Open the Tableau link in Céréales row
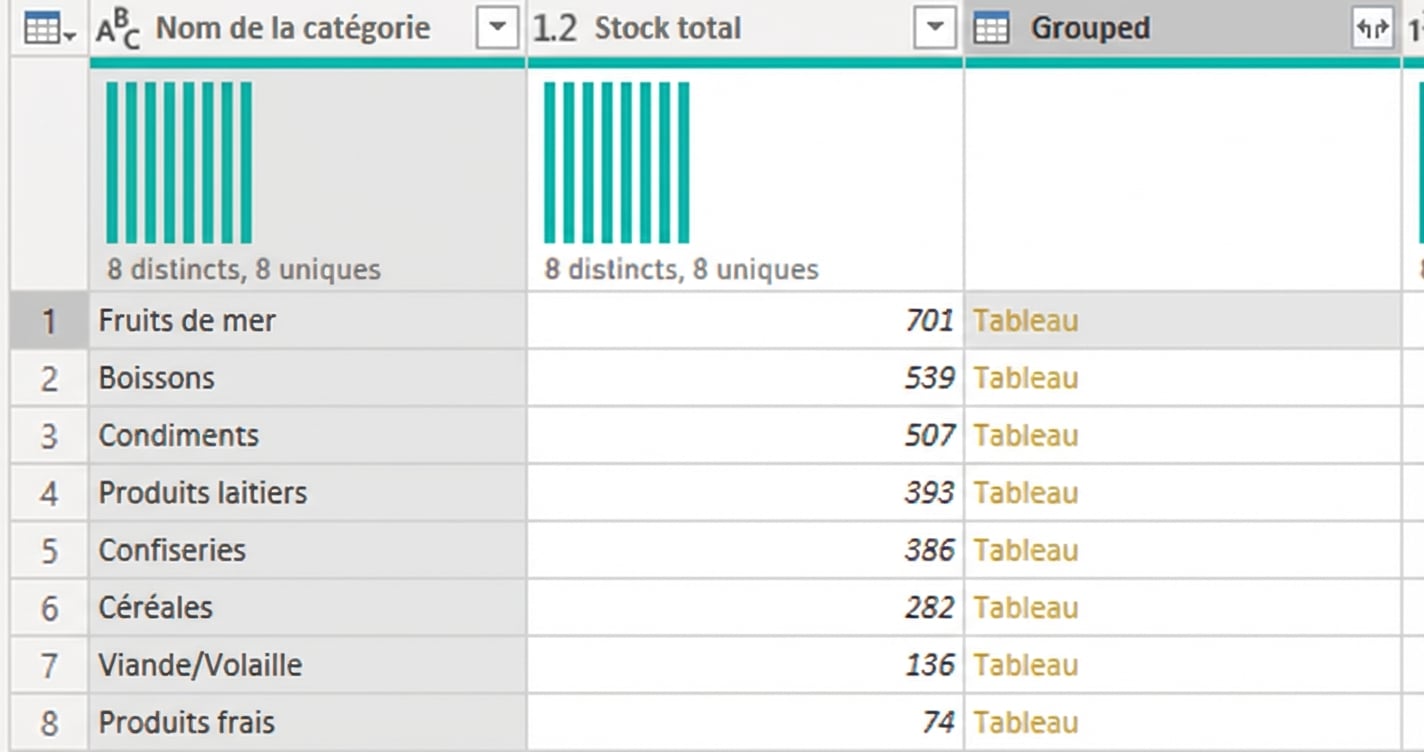The width and height of the screenshot is (1424, 752). [x=1026, y=608]
